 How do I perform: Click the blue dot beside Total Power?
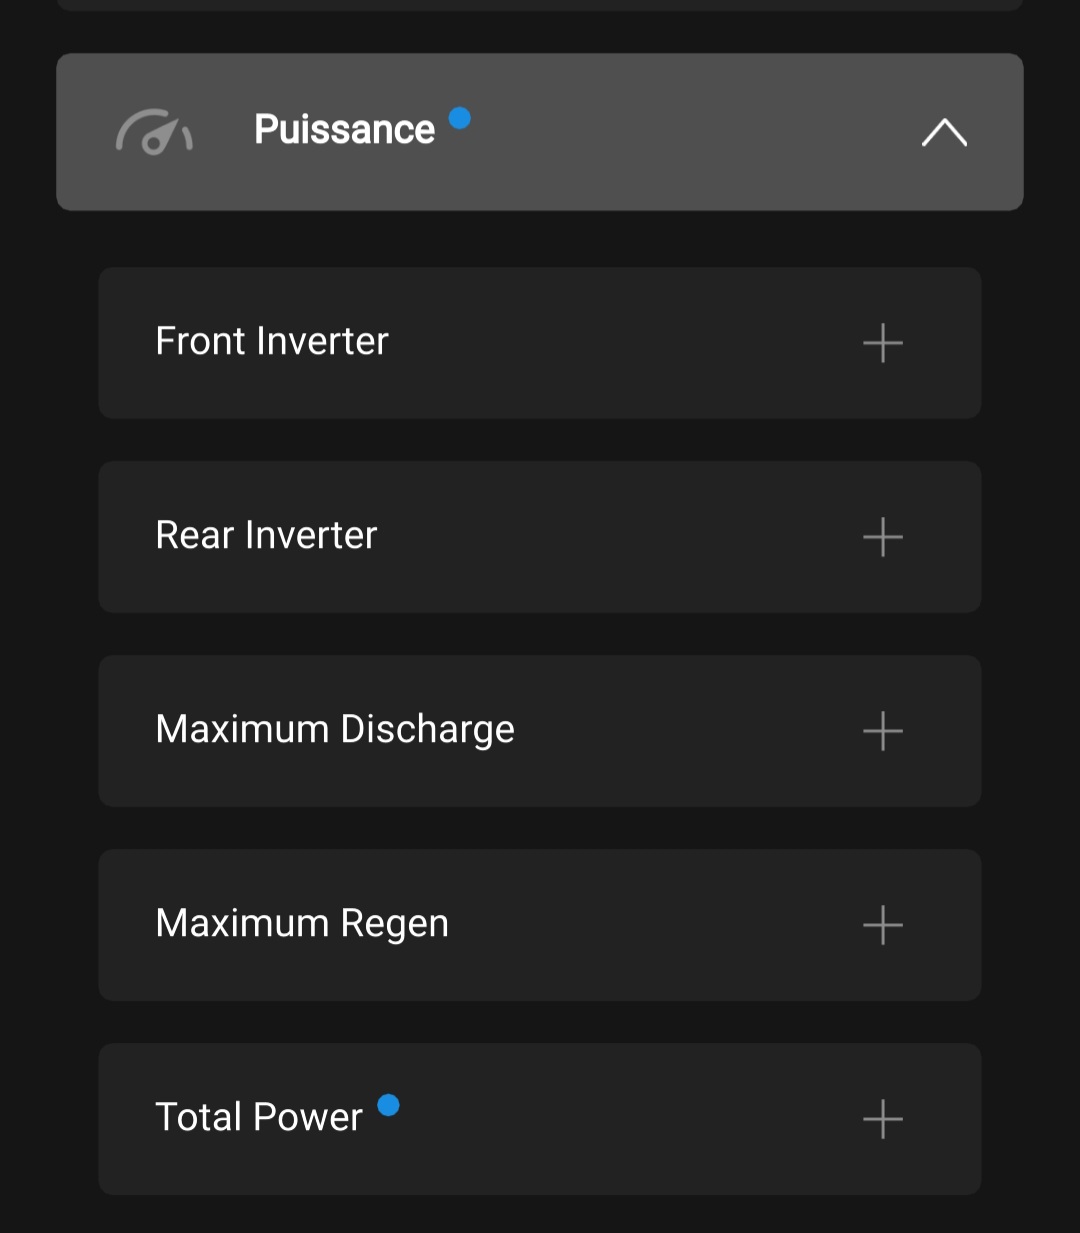click(x=388, y=1105)
